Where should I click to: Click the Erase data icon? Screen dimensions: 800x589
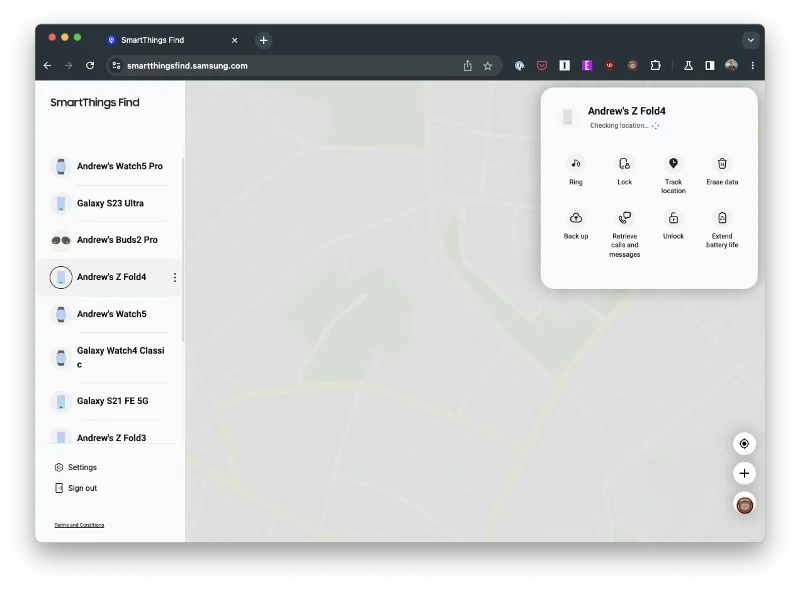(722, 163)
